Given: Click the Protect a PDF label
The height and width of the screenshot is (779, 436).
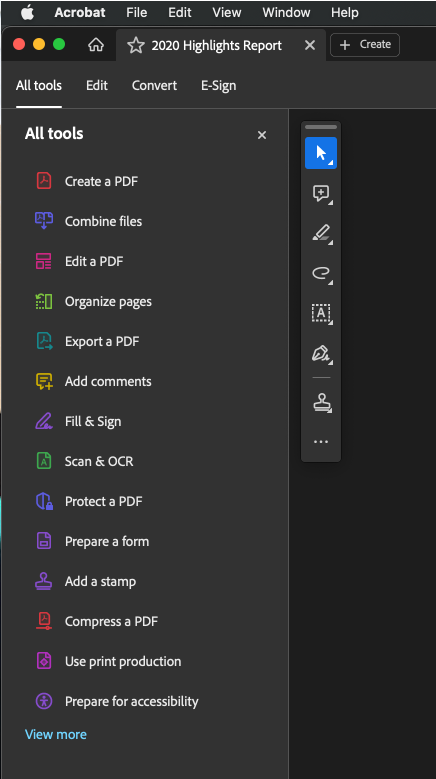Looking at the screenshot, I should 104,502.
